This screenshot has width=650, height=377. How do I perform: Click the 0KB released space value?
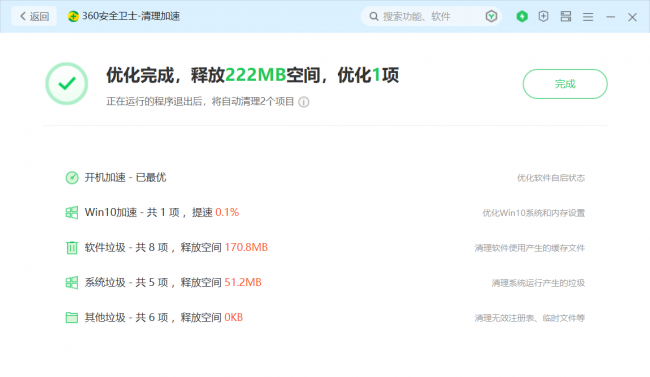(x=233, y=318)
